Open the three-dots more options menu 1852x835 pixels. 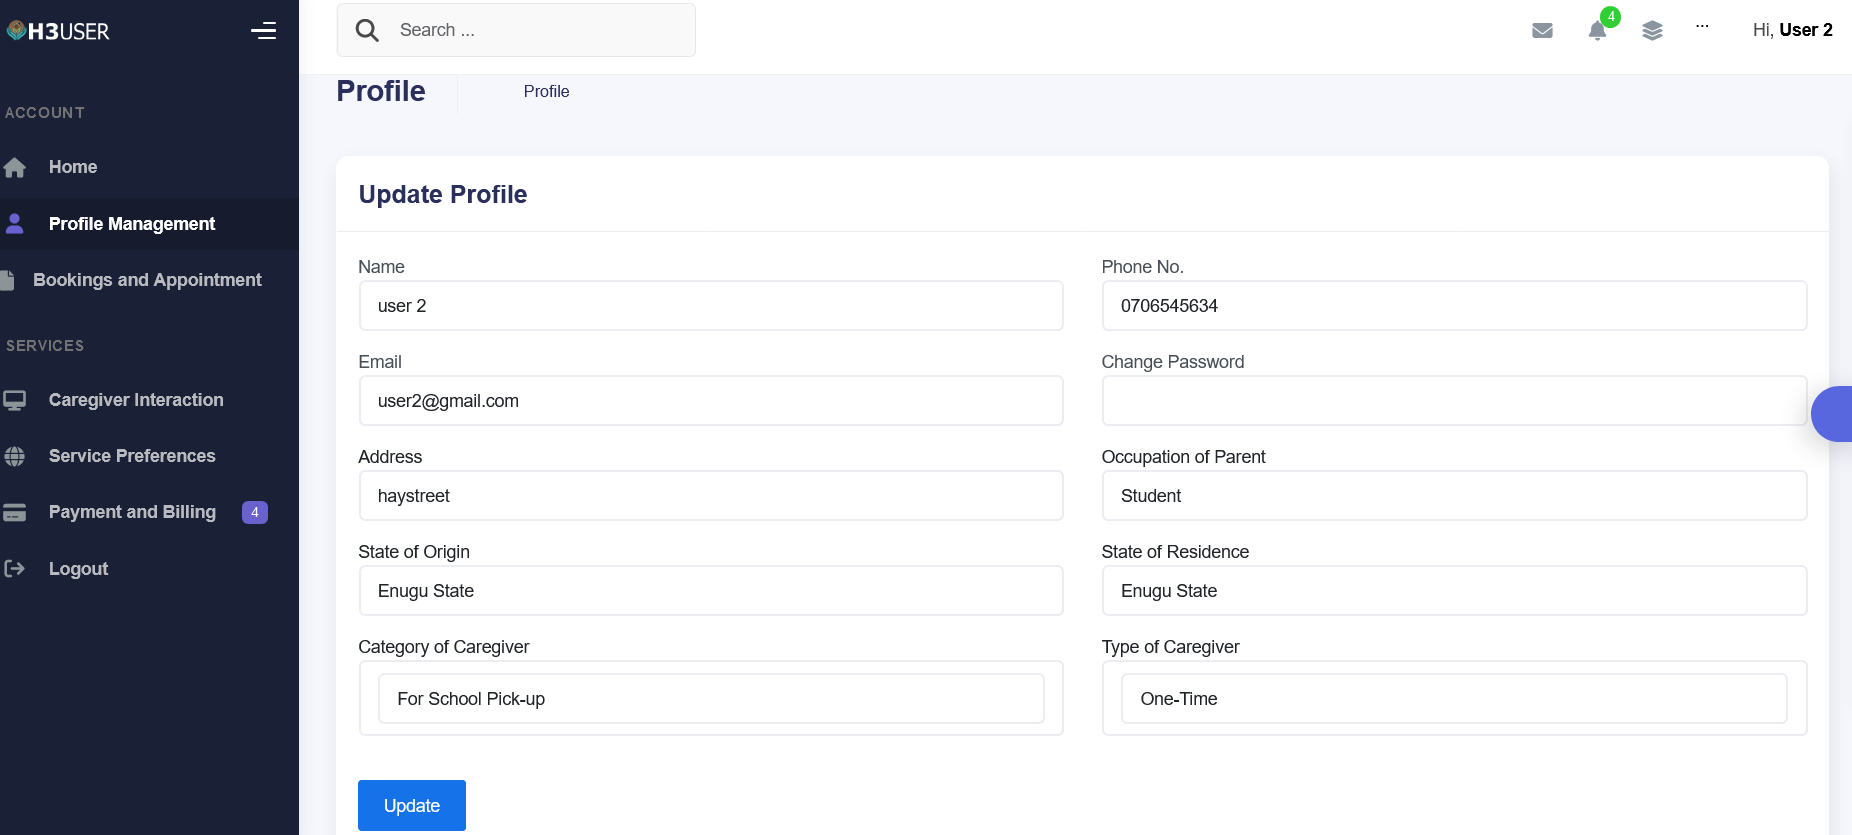point(1702,27)
